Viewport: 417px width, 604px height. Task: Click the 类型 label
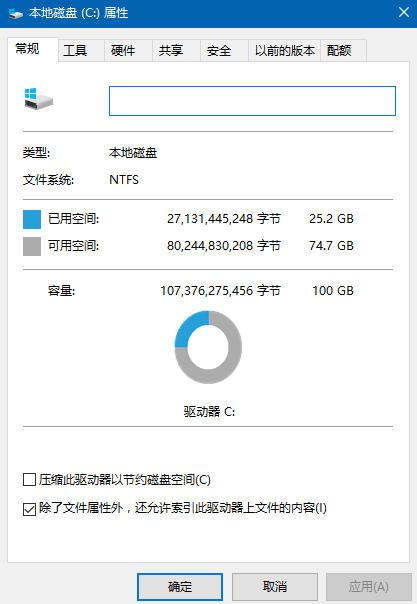[x=37, y=153]
